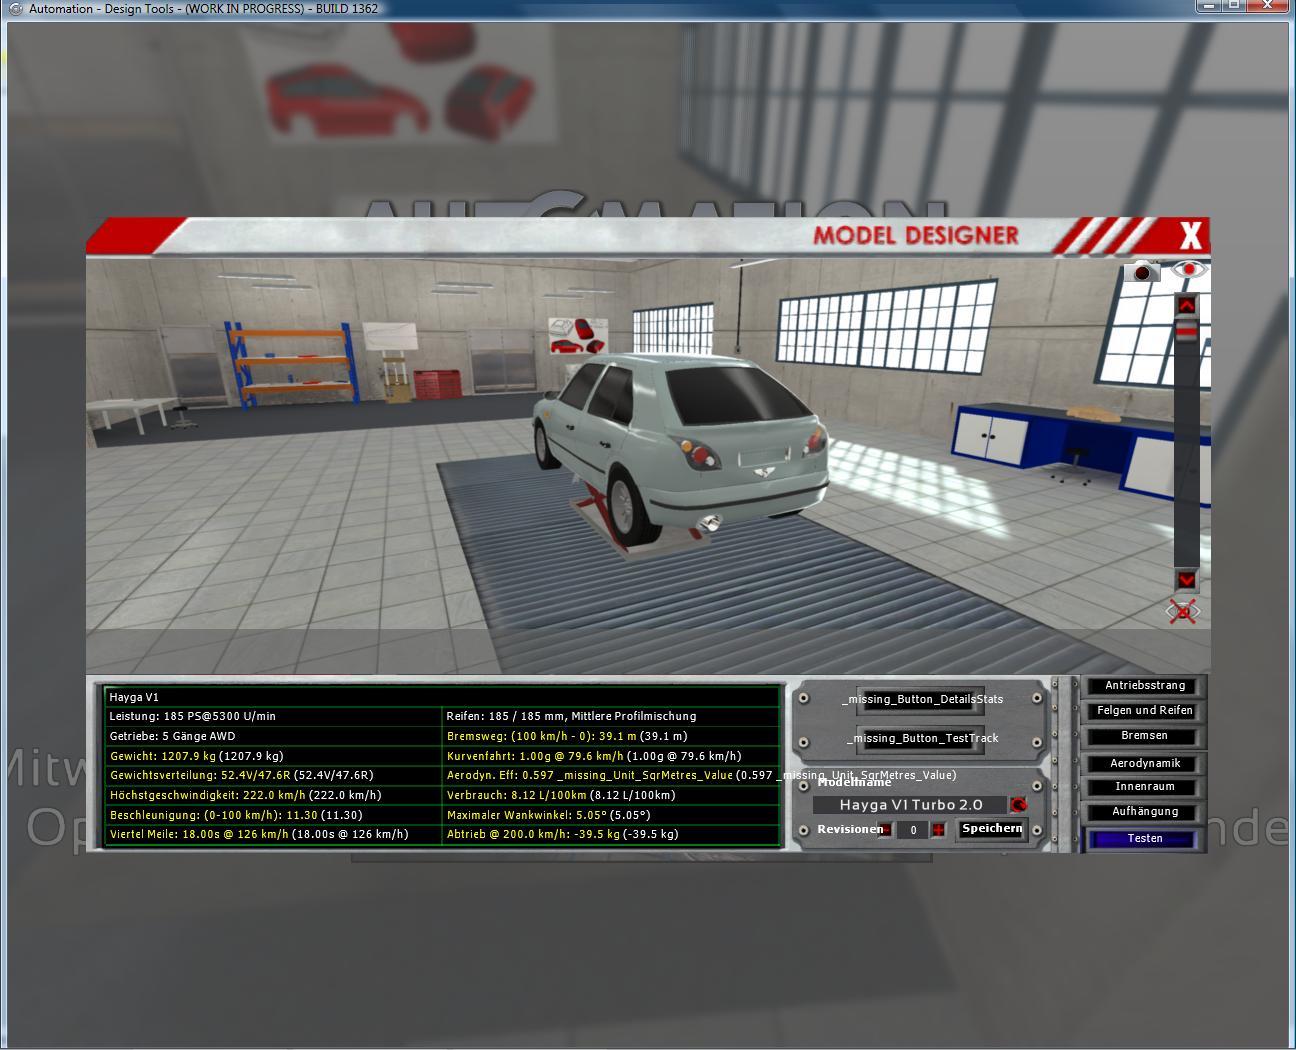Click the red knob beside model name
Image resolution: width=1296 pixels, height=1050 pixels.
[x=1018, y=805]
